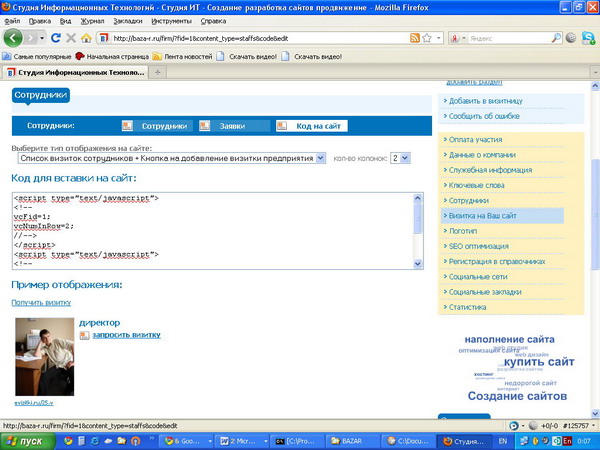Open a new tab with the plus button

[x=158, y=72]
